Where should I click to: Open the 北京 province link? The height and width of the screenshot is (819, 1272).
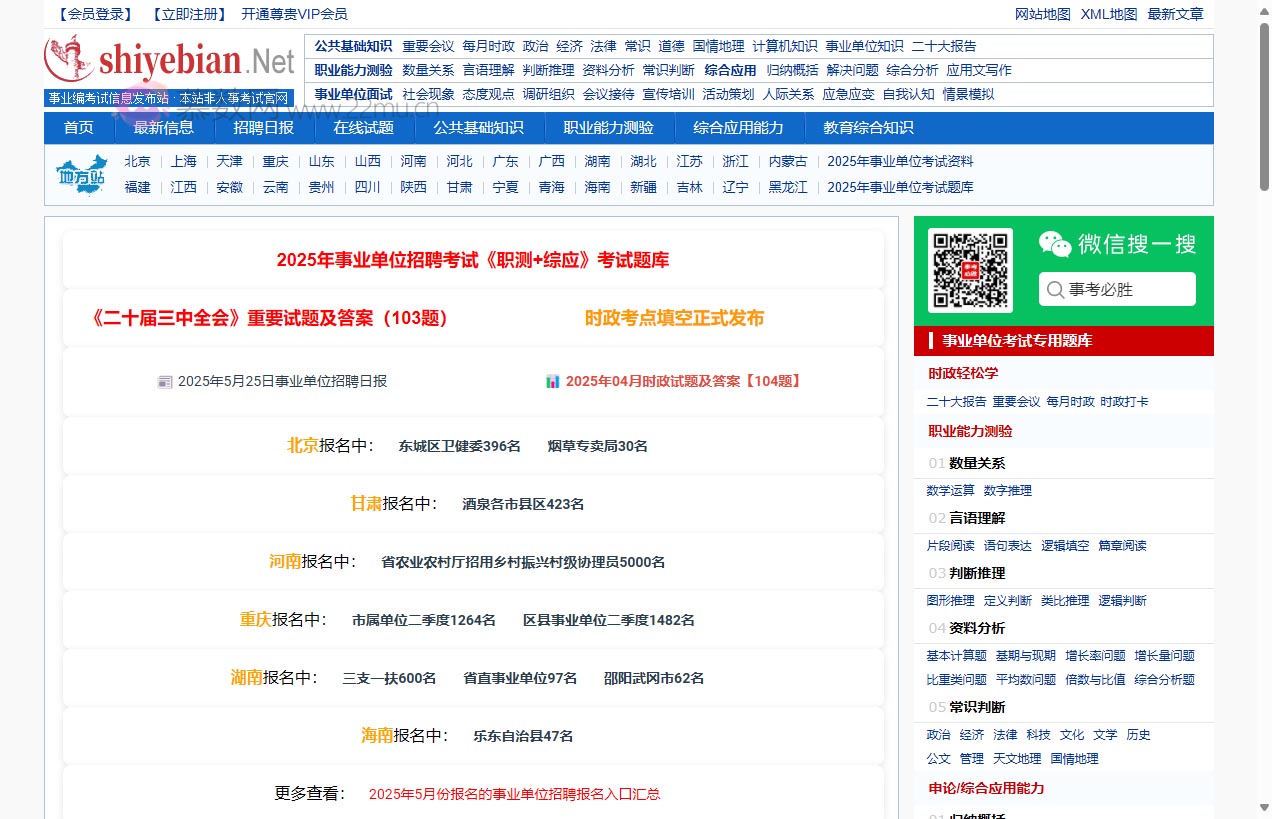click(x=137, y=160)
